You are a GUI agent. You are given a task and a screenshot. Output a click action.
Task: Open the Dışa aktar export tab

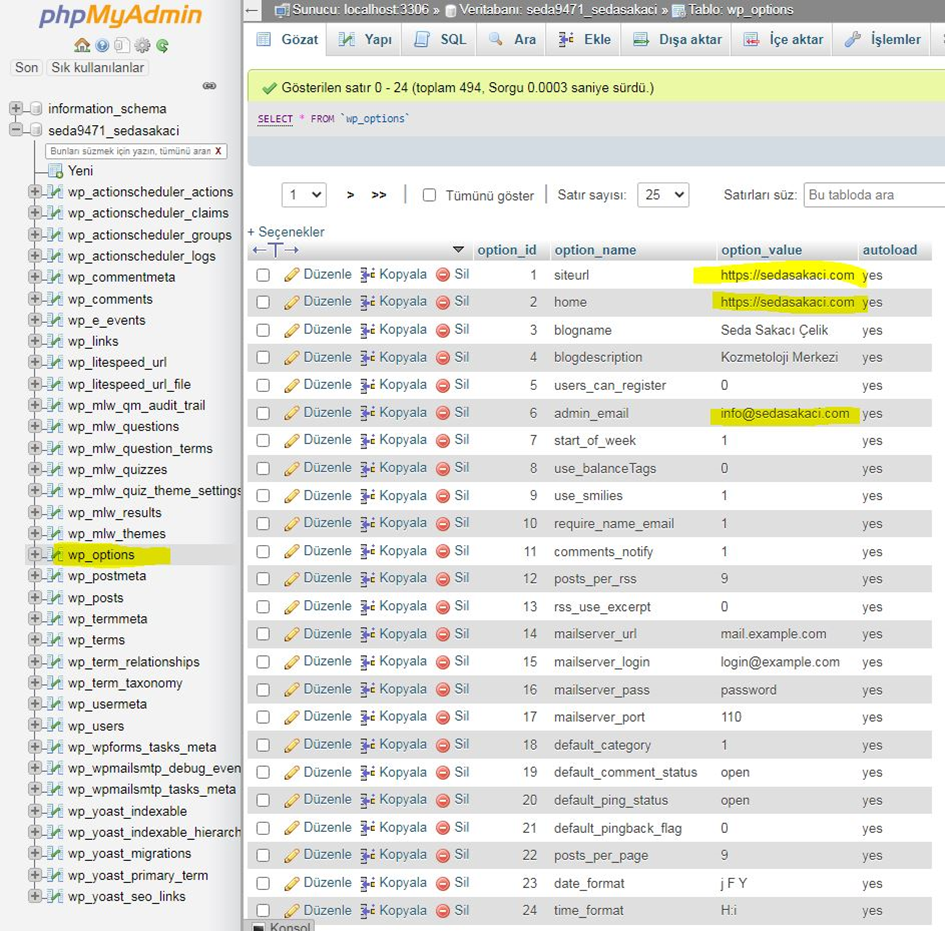(677, 40)
